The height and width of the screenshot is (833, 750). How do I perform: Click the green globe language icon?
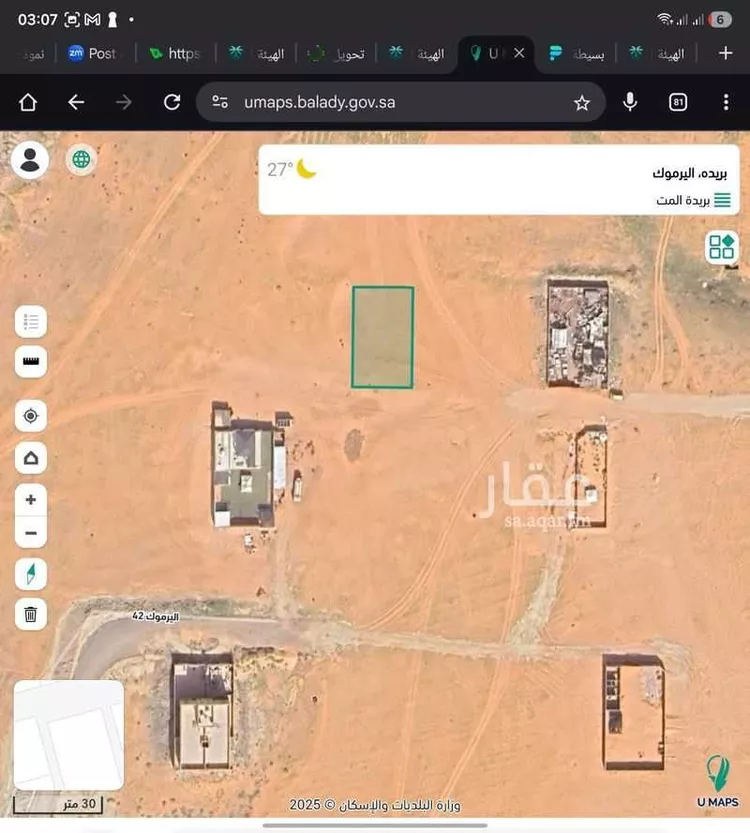click(81, 159)
